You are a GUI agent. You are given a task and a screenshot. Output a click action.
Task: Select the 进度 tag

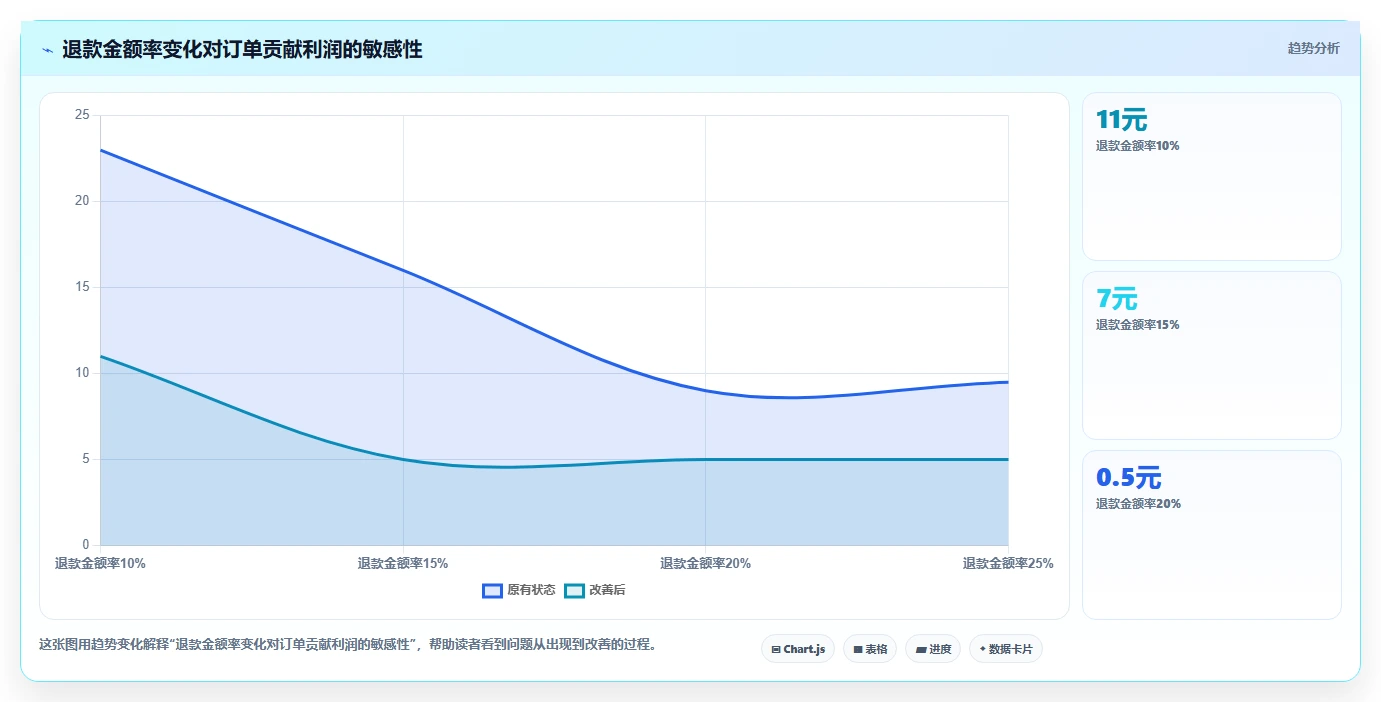coord(933,649)
